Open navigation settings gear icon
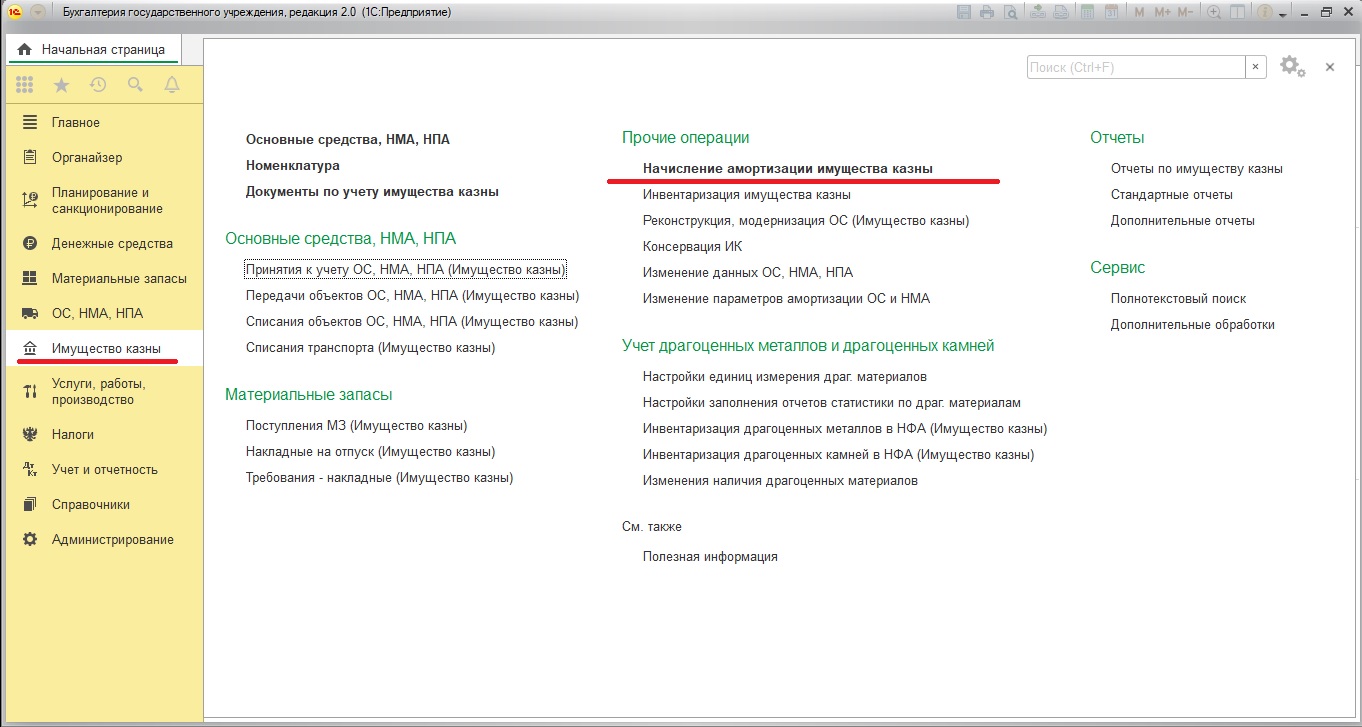Viewport: 1362px width, 727px height. tap(1291, 66)
